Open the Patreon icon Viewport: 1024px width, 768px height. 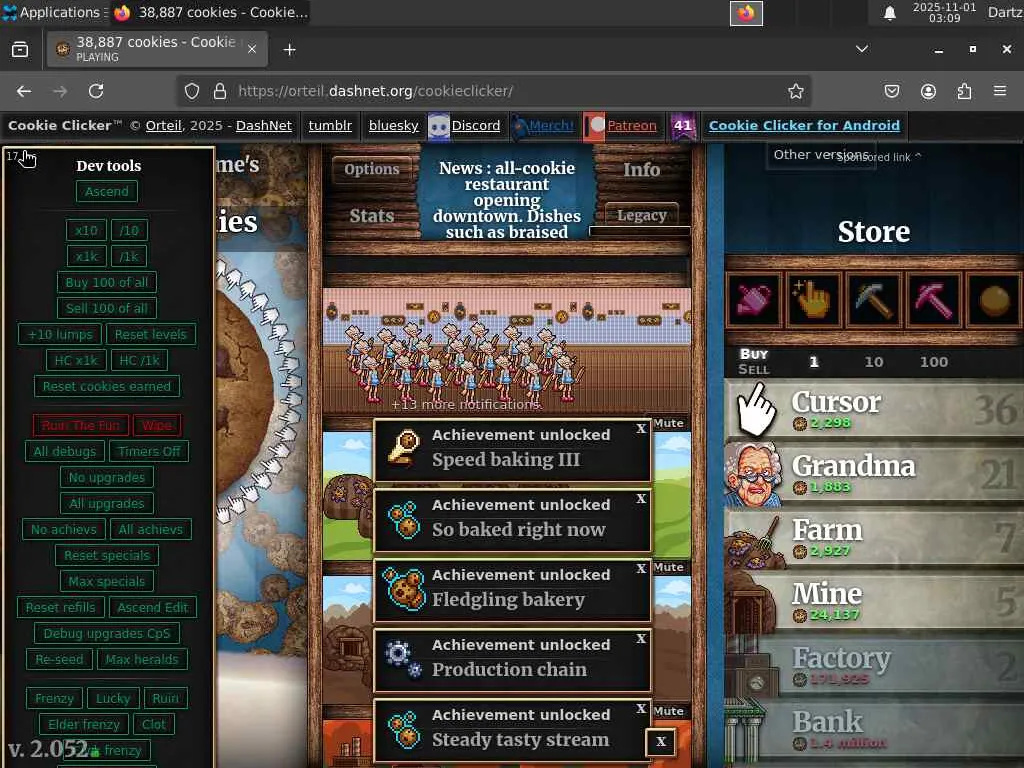[594, 126]
